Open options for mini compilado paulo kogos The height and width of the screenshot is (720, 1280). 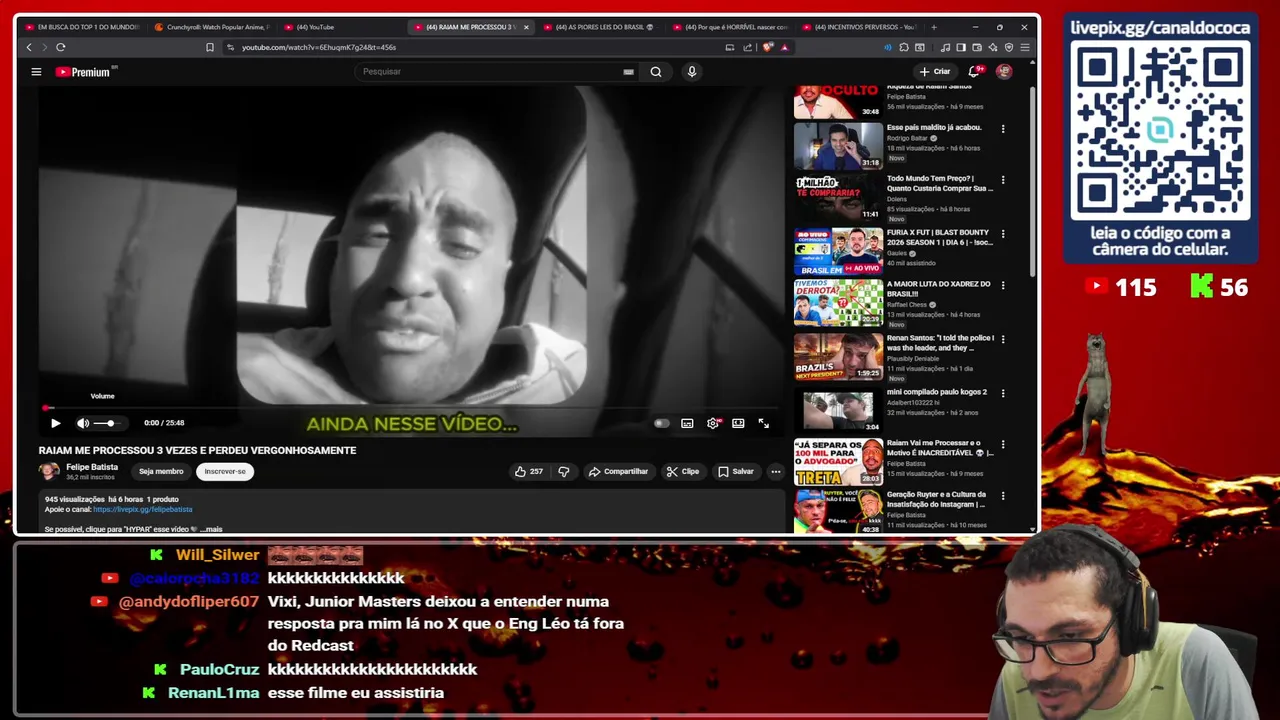(x=1003, y=393)
